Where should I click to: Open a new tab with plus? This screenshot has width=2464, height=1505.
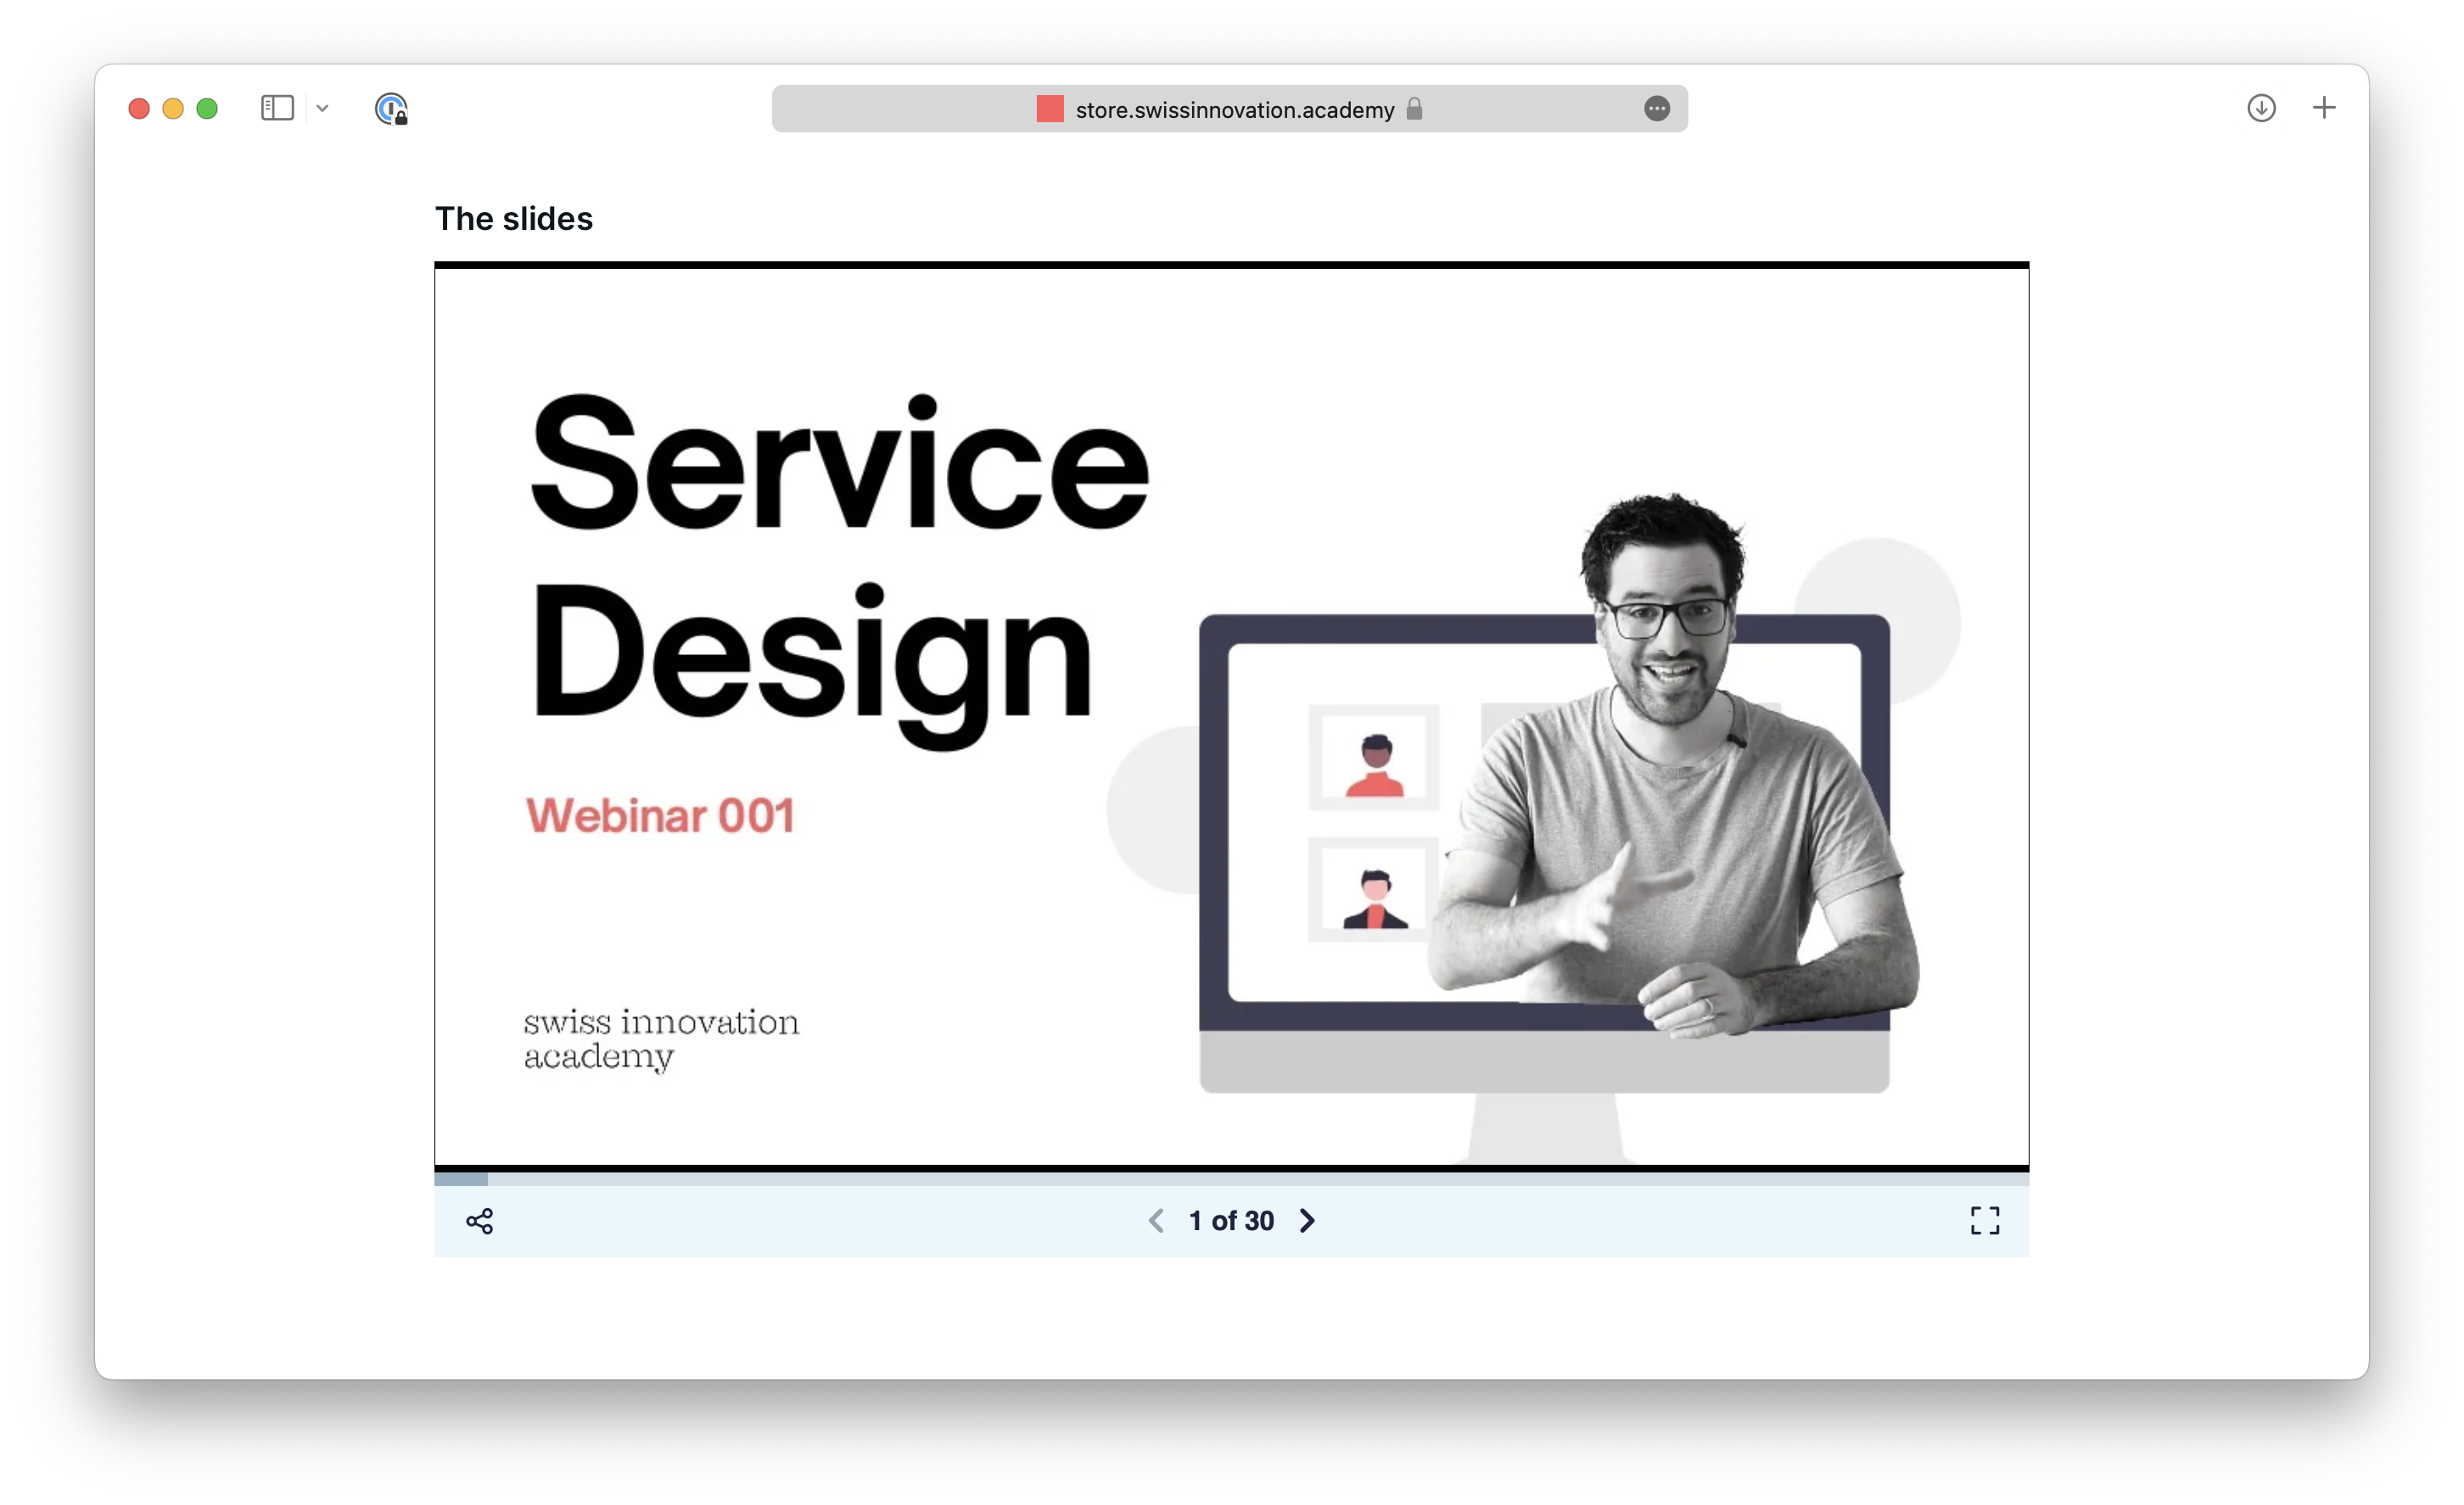click(x=2324, y=108)
